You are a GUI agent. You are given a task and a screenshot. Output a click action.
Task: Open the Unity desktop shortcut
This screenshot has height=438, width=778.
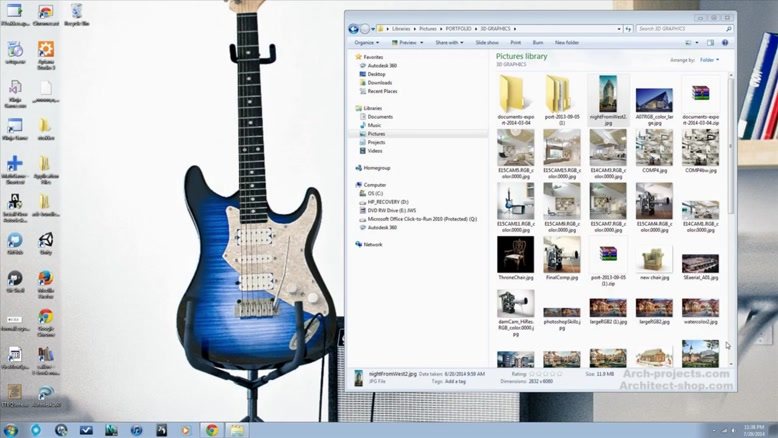tap(45, 242)
